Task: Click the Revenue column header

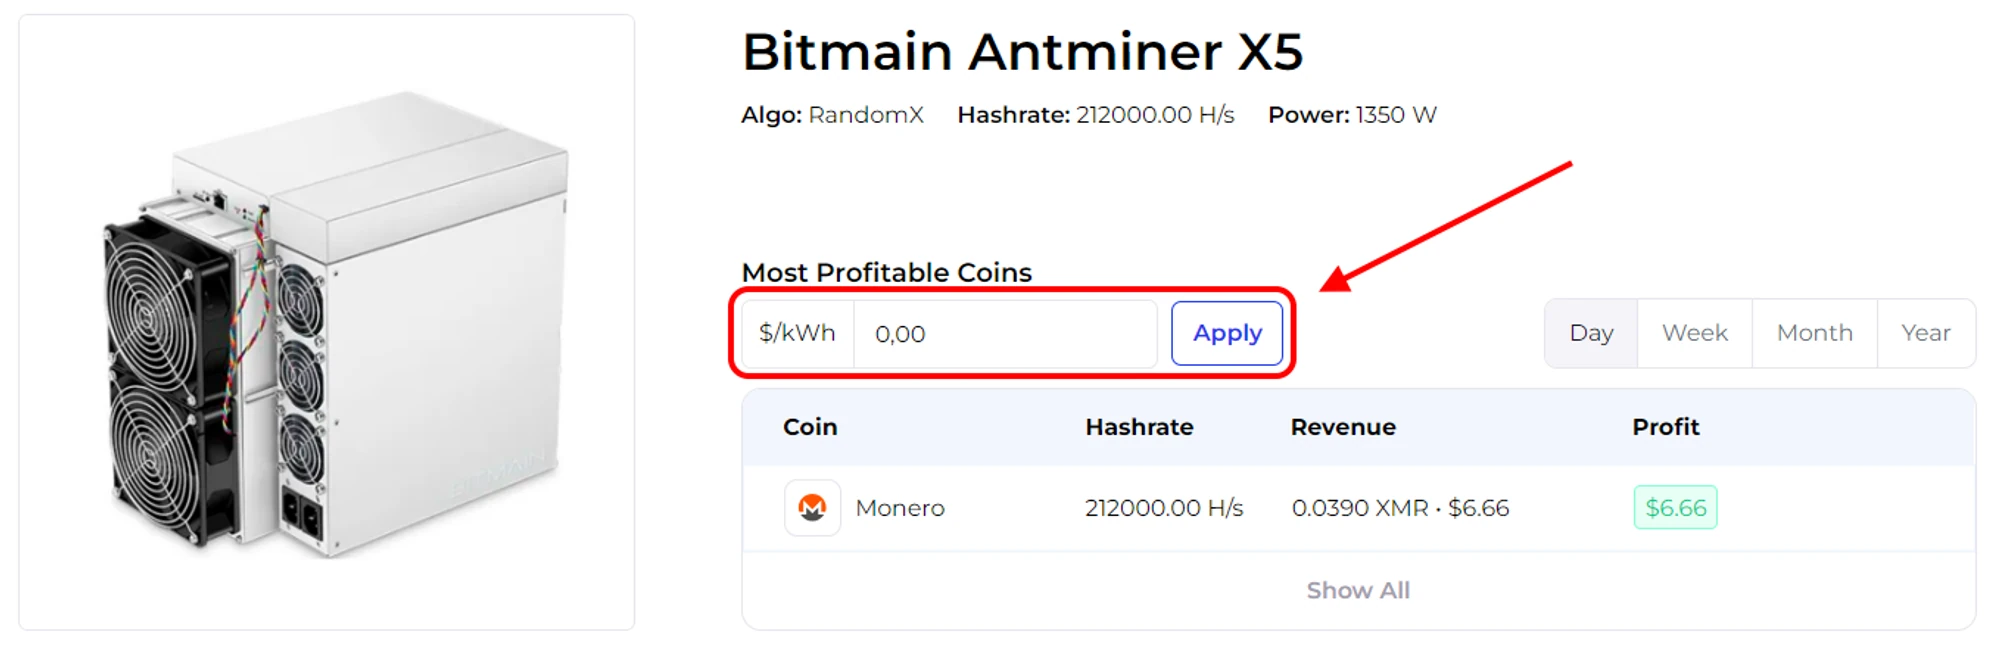Action: [1342, 427]
